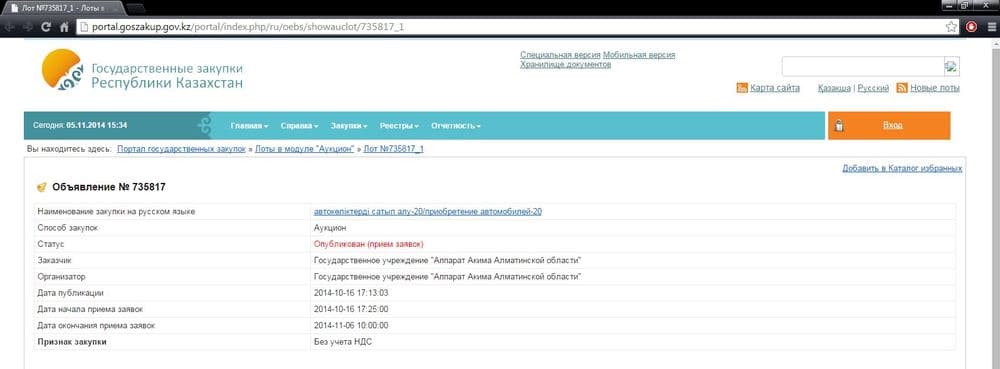This screenshot has height=369, width=1000.
Task: Open the Chrome menu hamburger icon
Action: coord(990,27)
